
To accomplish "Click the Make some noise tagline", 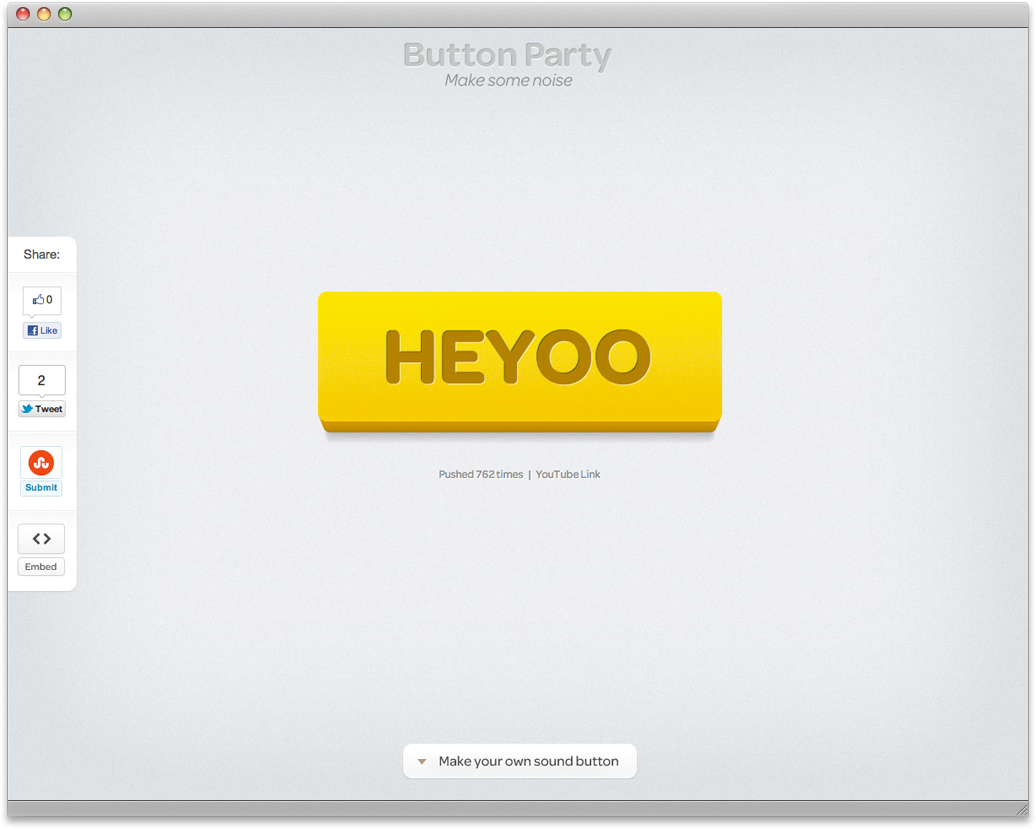I will coord(508,81).
